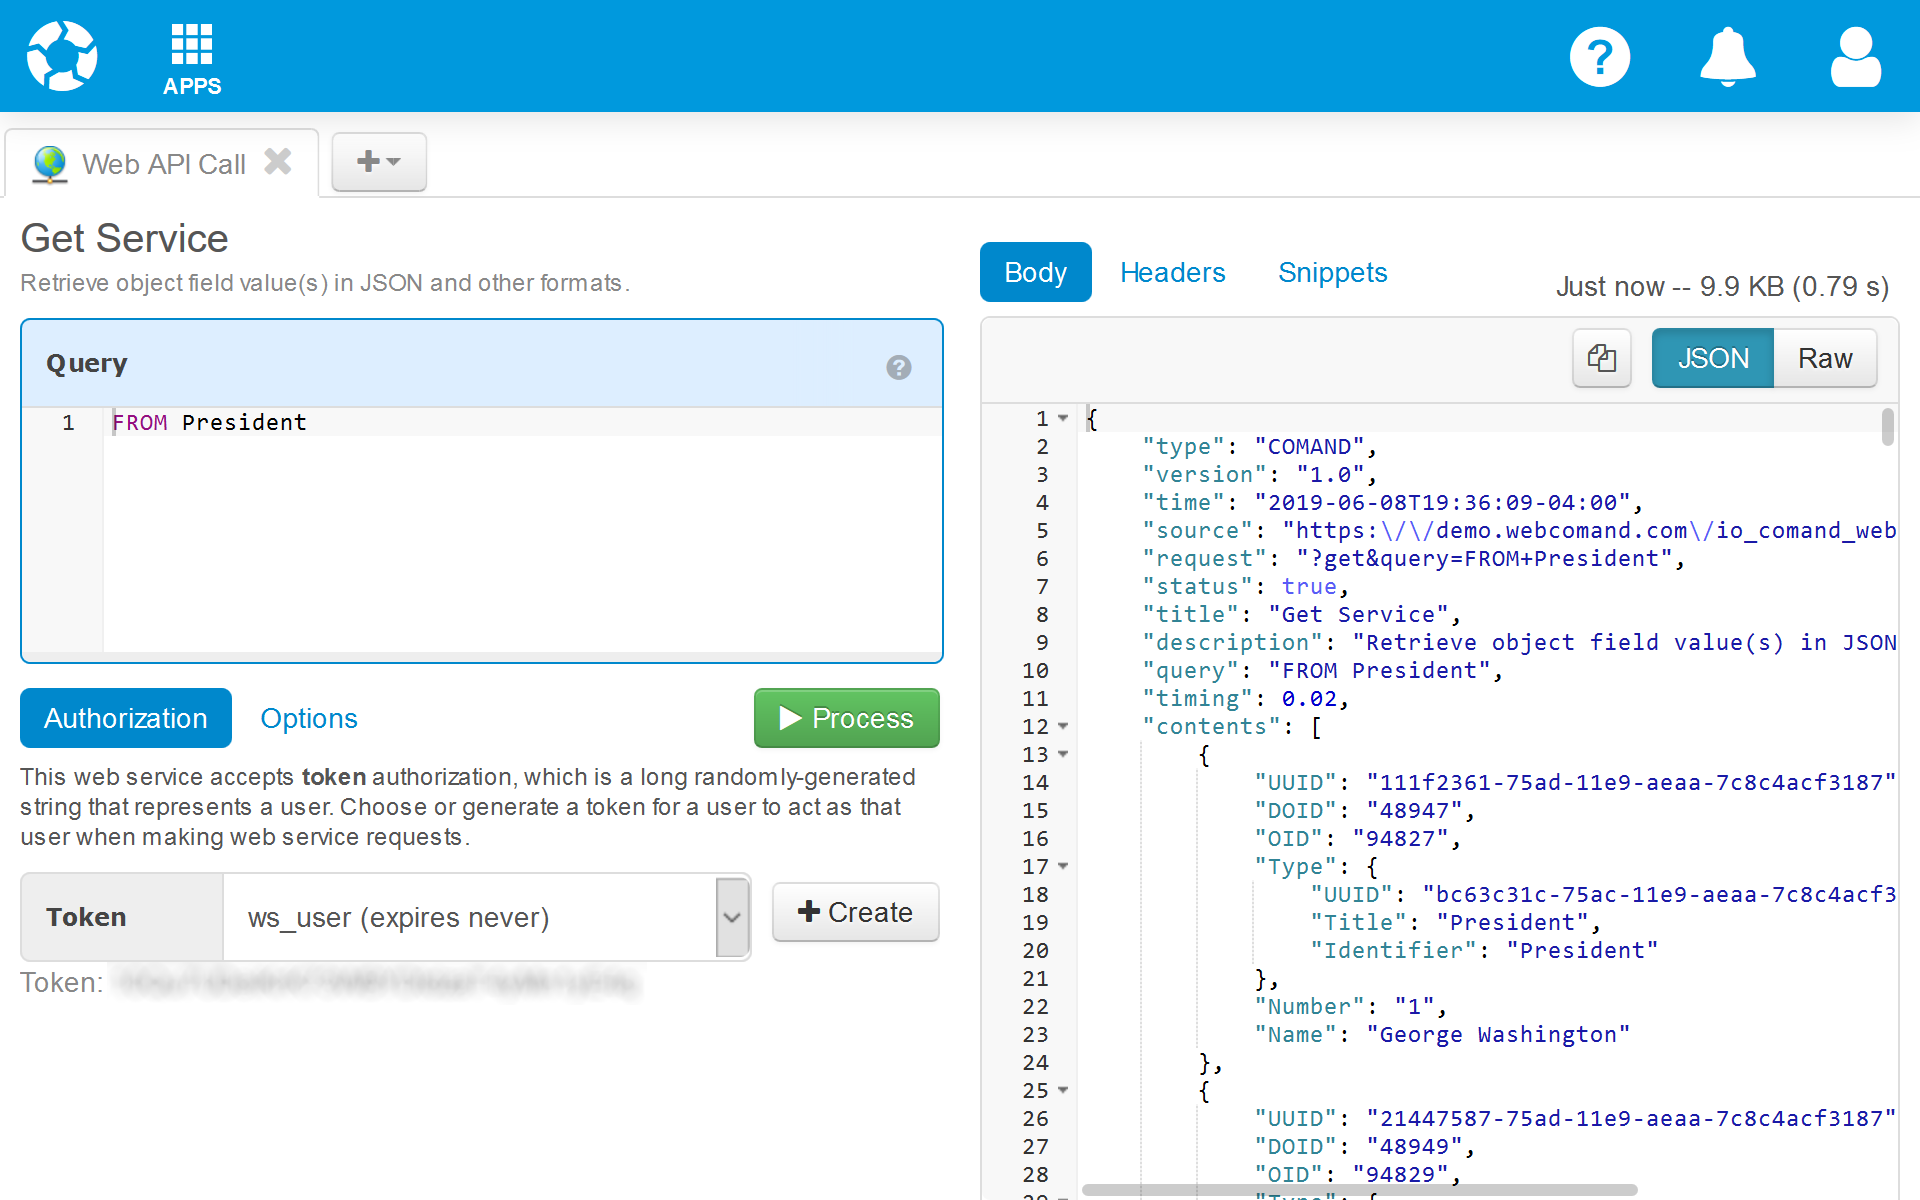This screenshot has width=1920, height=1200.
Task: Switch the response view to JSON format
Action: pos(1712,358)
